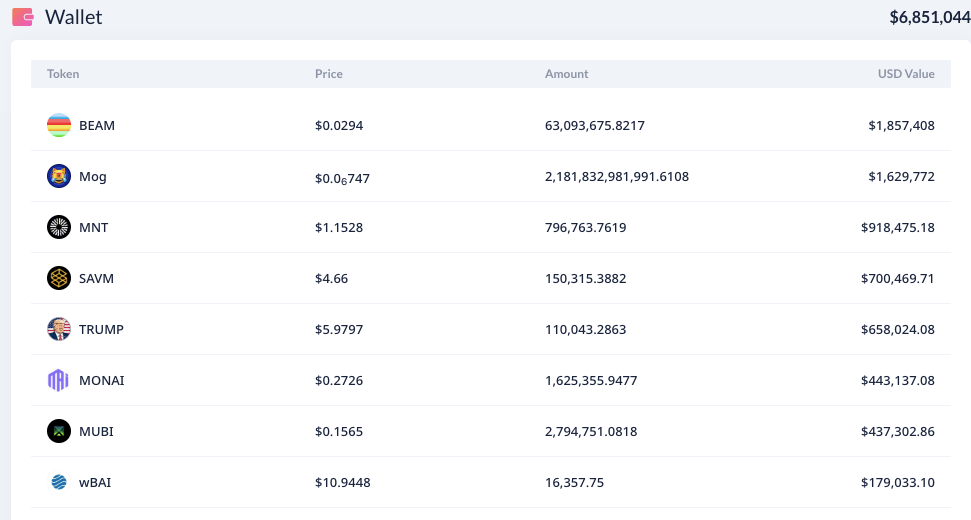This screenshot has height=520, width=971.
Task: Click amount 110,043.2863
Action: coord(585,329)
